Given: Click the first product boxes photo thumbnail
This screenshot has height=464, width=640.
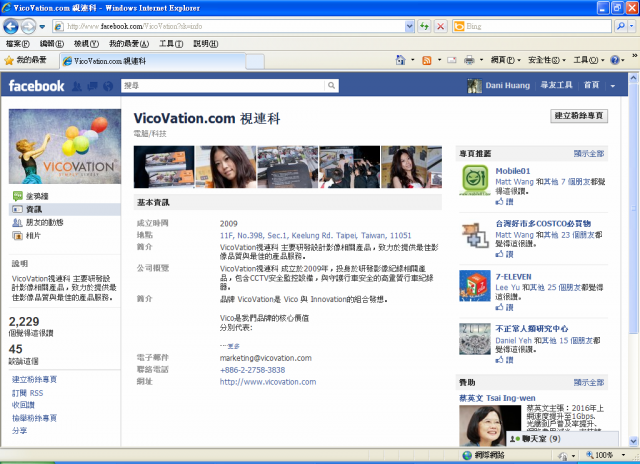Looking at the screenshot, I should [x=164, y=167].
